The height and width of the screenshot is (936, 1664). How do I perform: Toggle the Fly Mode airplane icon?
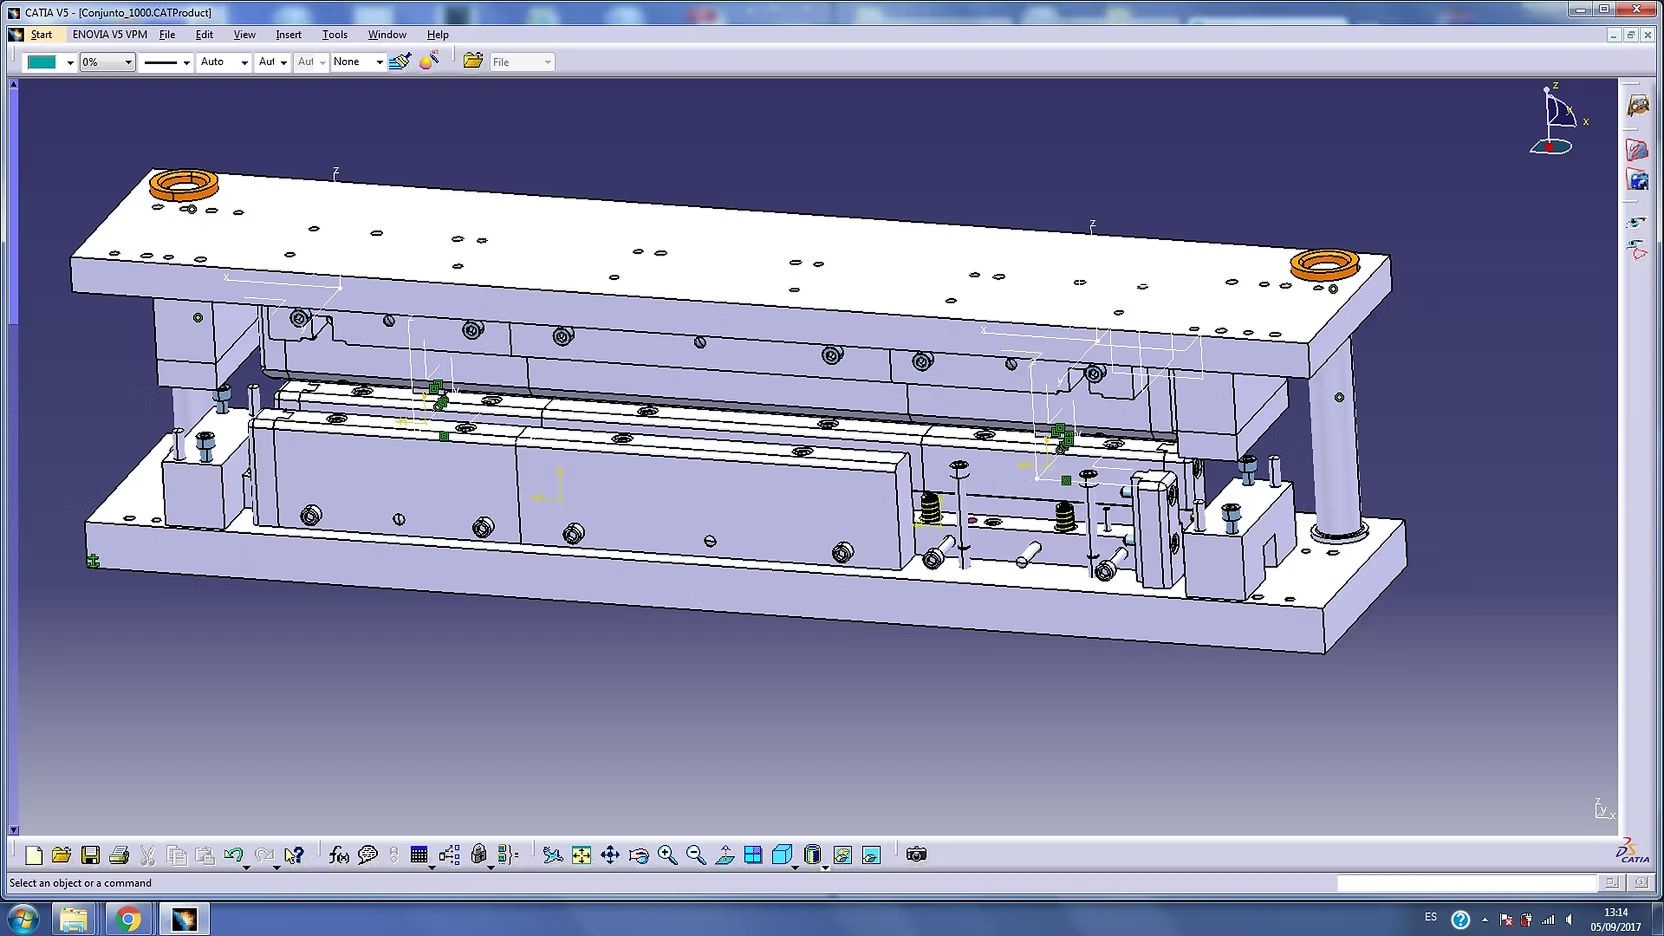pyautogui.click(x=552, y=855)
